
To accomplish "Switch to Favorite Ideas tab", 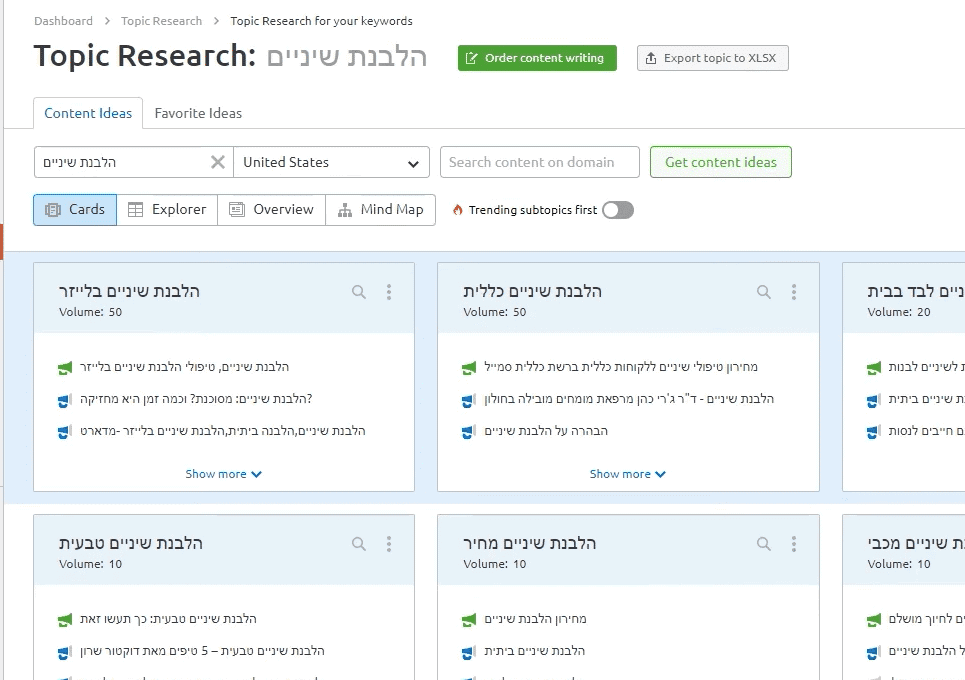I will click(198, 113).
